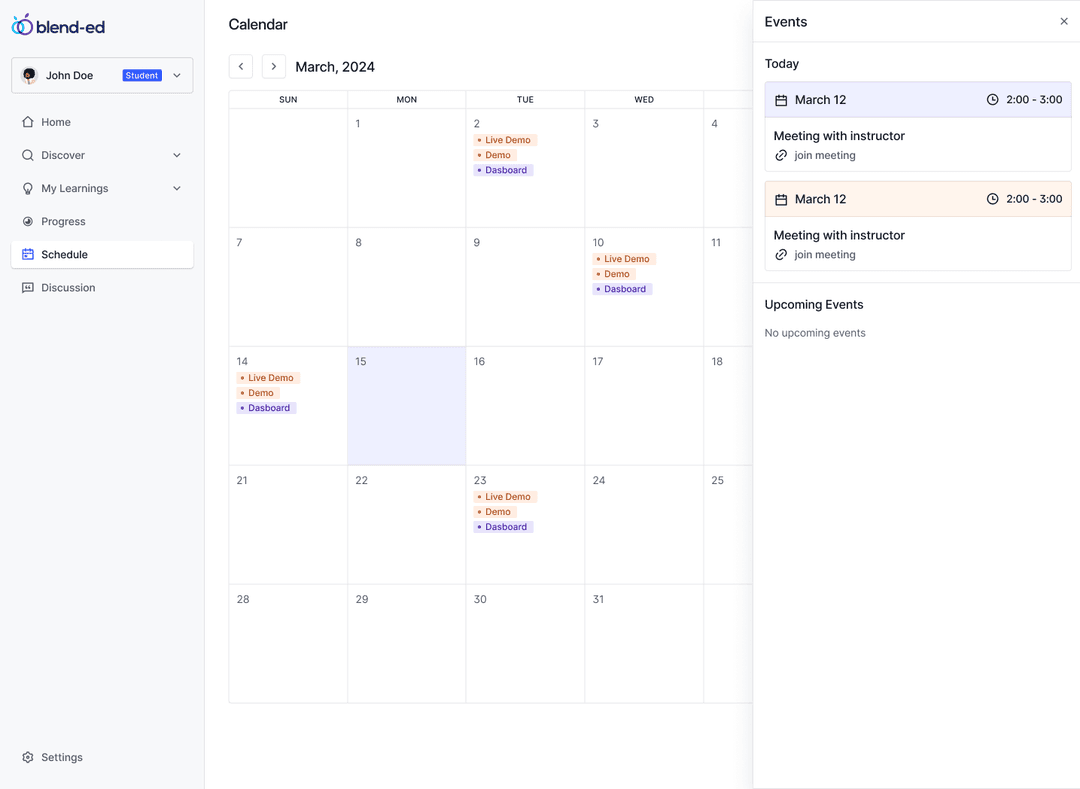Click the blend-ed logo
The width and height of the screenshot is (1080, 789).
click(59, 25)
